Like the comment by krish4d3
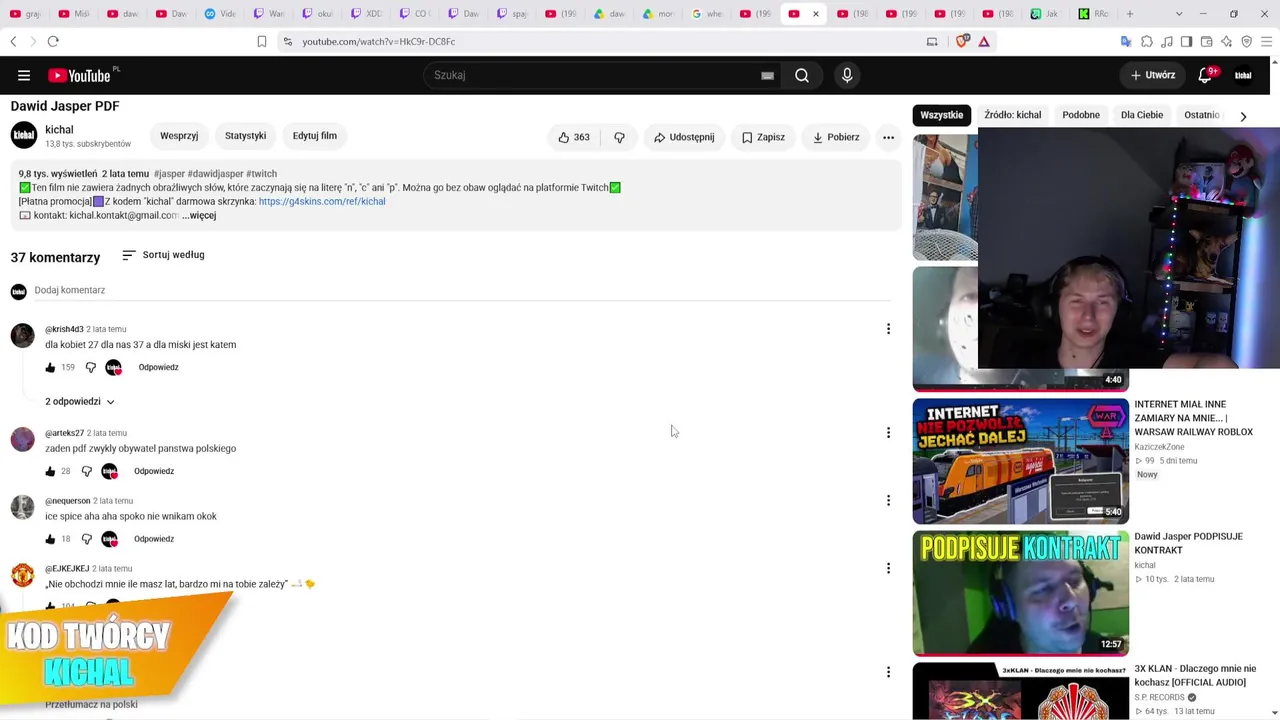This screenshot has width=1280, height=720. click(x=50, y=367)
